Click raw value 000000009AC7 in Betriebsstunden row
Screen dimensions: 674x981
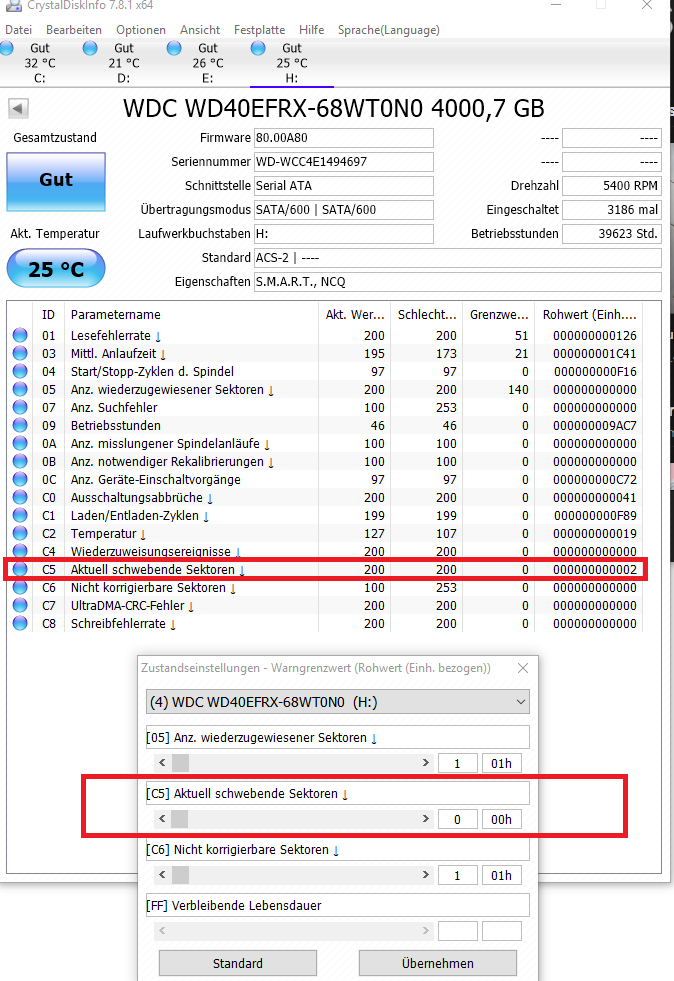click(x=595, y=425)
